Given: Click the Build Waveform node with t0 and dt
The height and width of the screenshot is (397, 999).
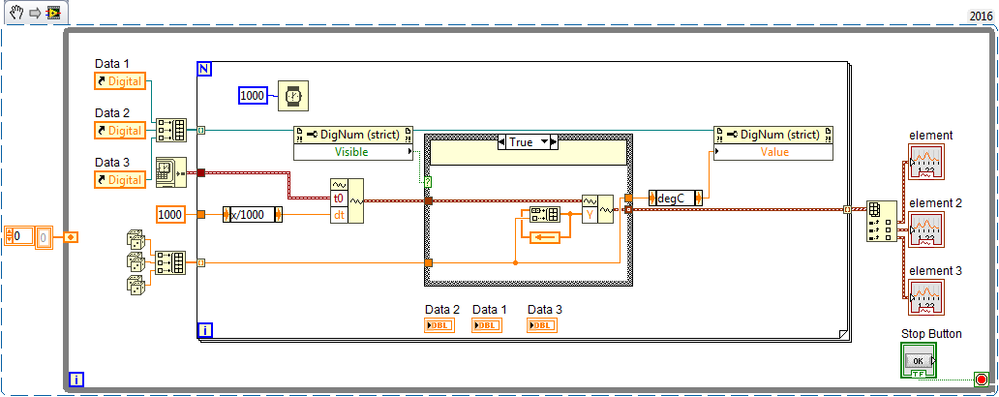Looking at the screenshot, I should 347,201.
